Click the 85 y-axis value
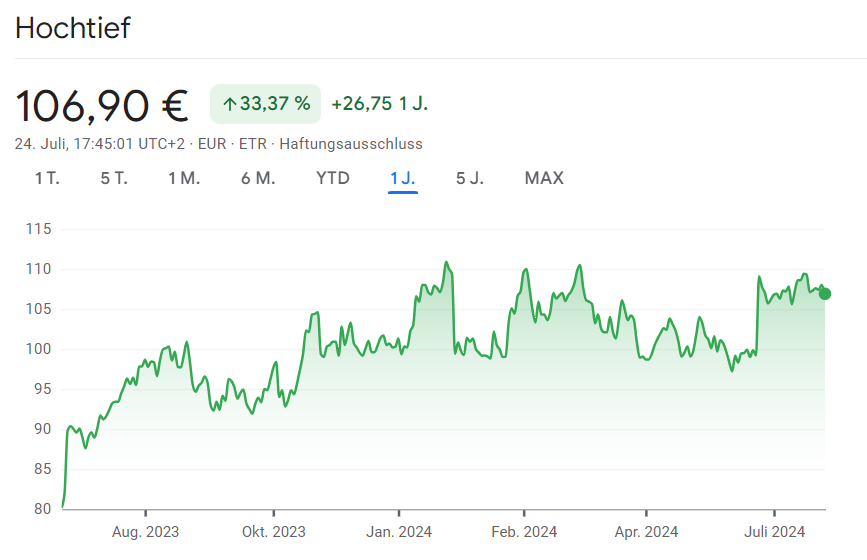The image size is (867, 560). (43, 469)
